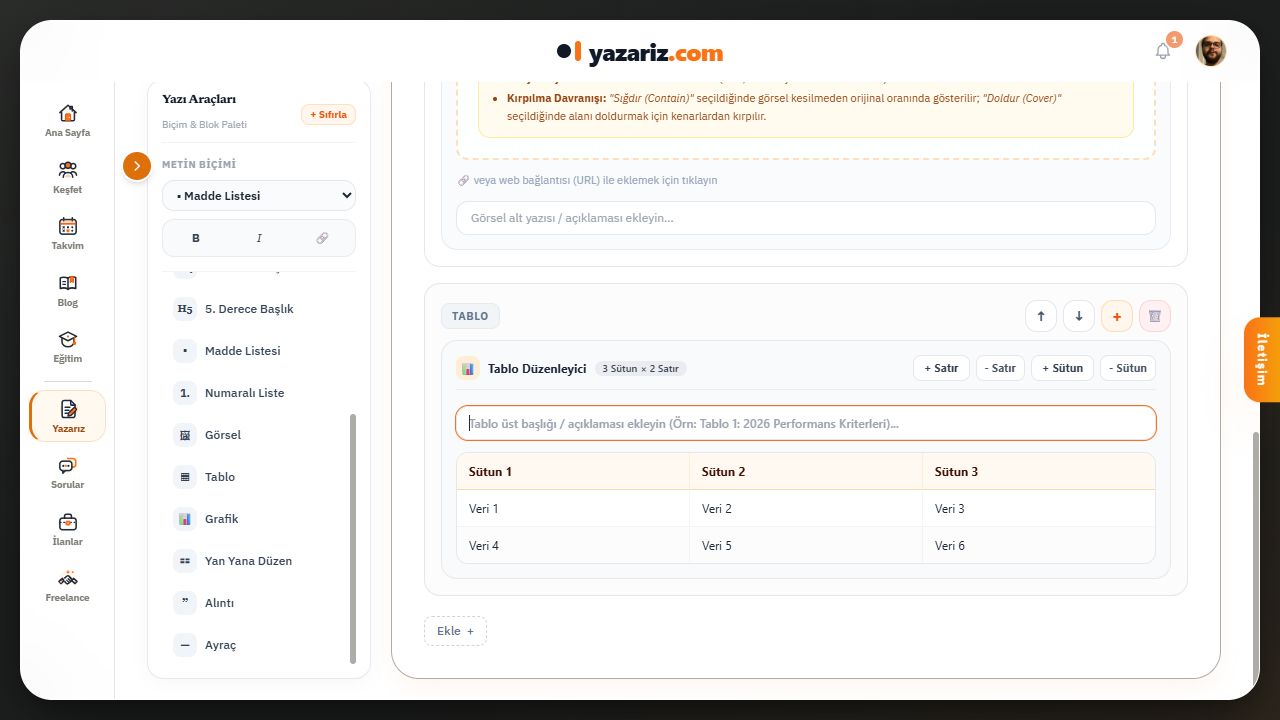Expand sidebar with orange chevron button

137,166
